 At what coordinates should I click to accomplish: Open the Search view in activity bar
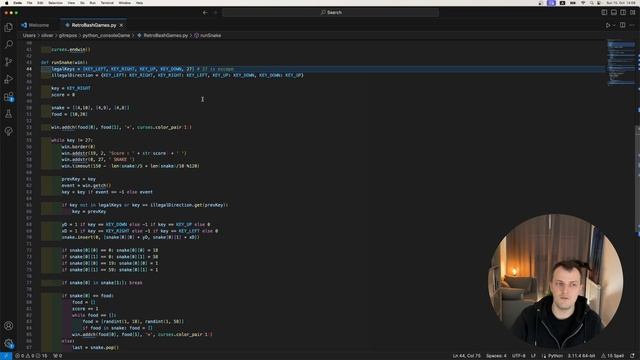click(9, 44)
